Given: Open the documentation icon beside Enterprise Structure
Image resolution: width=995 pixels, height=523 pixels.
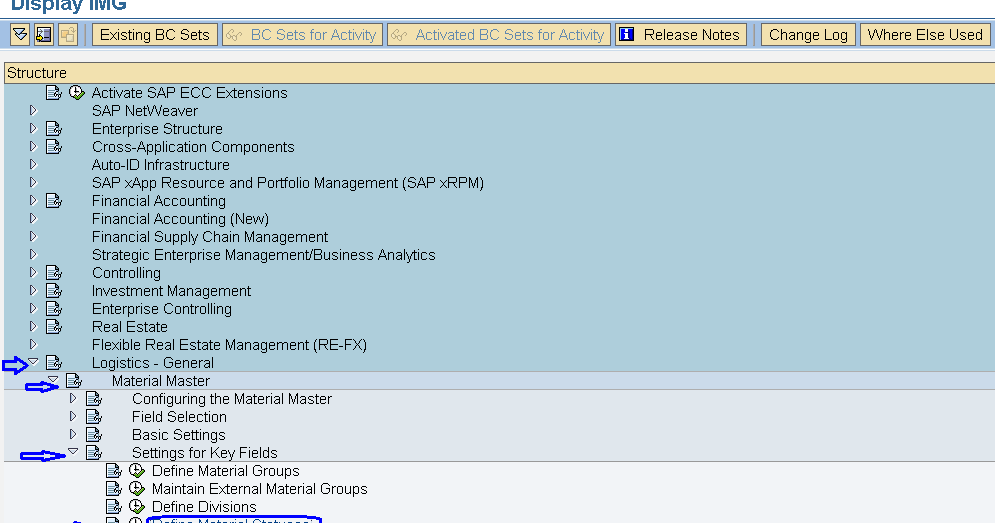Looking at the screenshot, I should click(x=54, y=129).
